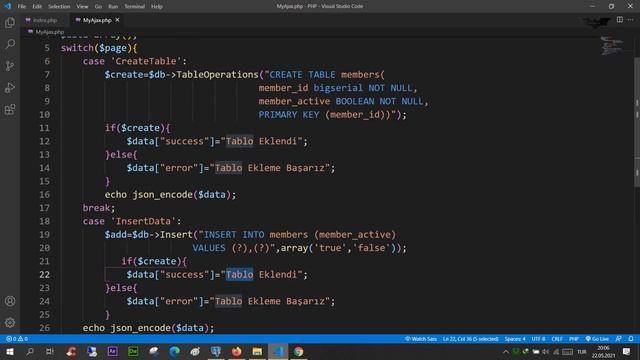Open the Go menu
Image resolution: width=640 pixels, height=360 pixels.
coord(98,7)
